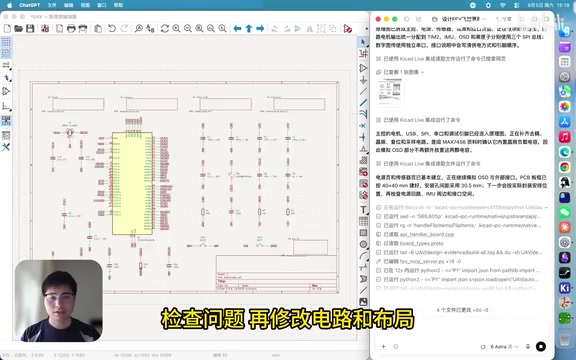
Task: Open the 编辑 menu in menu bar
Action: click(68, 5)
